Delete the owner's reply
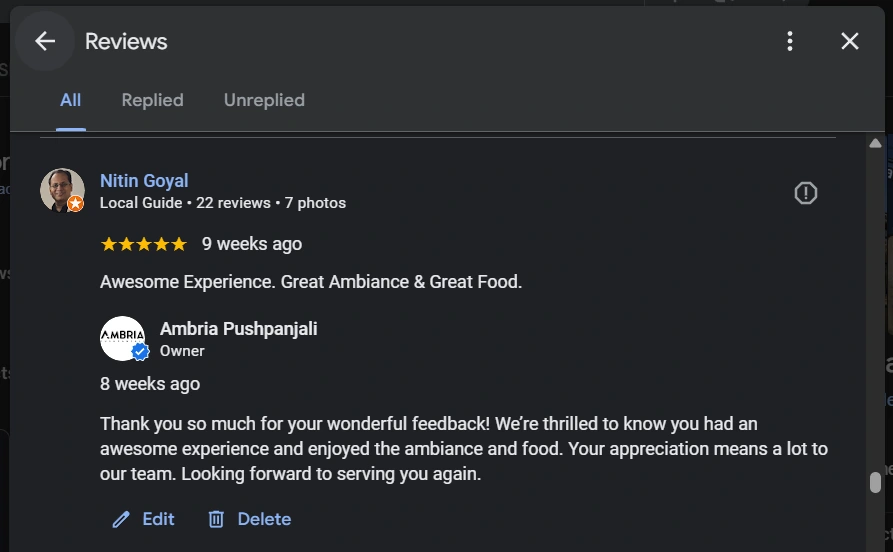Screen dimensions: 893x552 tap(249, 519)
